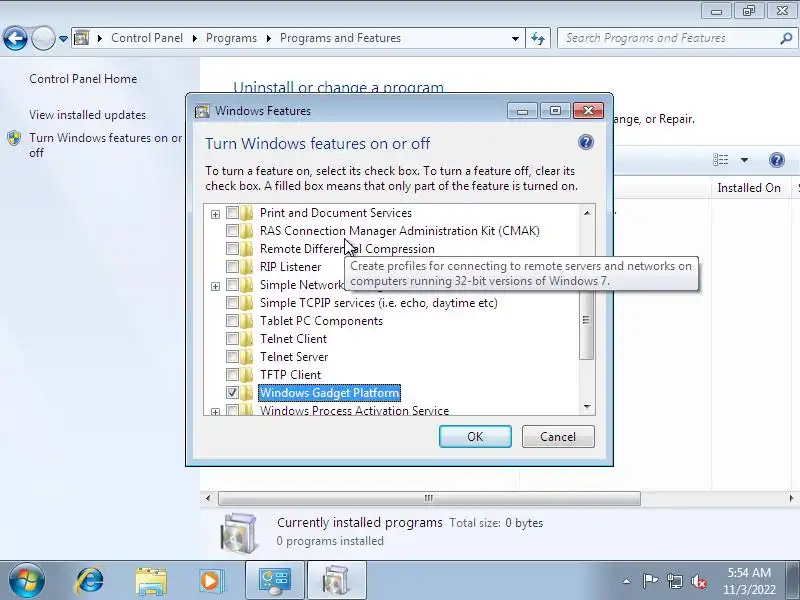Launch Internet Explorer from taskbar
The image size is (800, 600).
pyautogui.click(x=90, y=581)
